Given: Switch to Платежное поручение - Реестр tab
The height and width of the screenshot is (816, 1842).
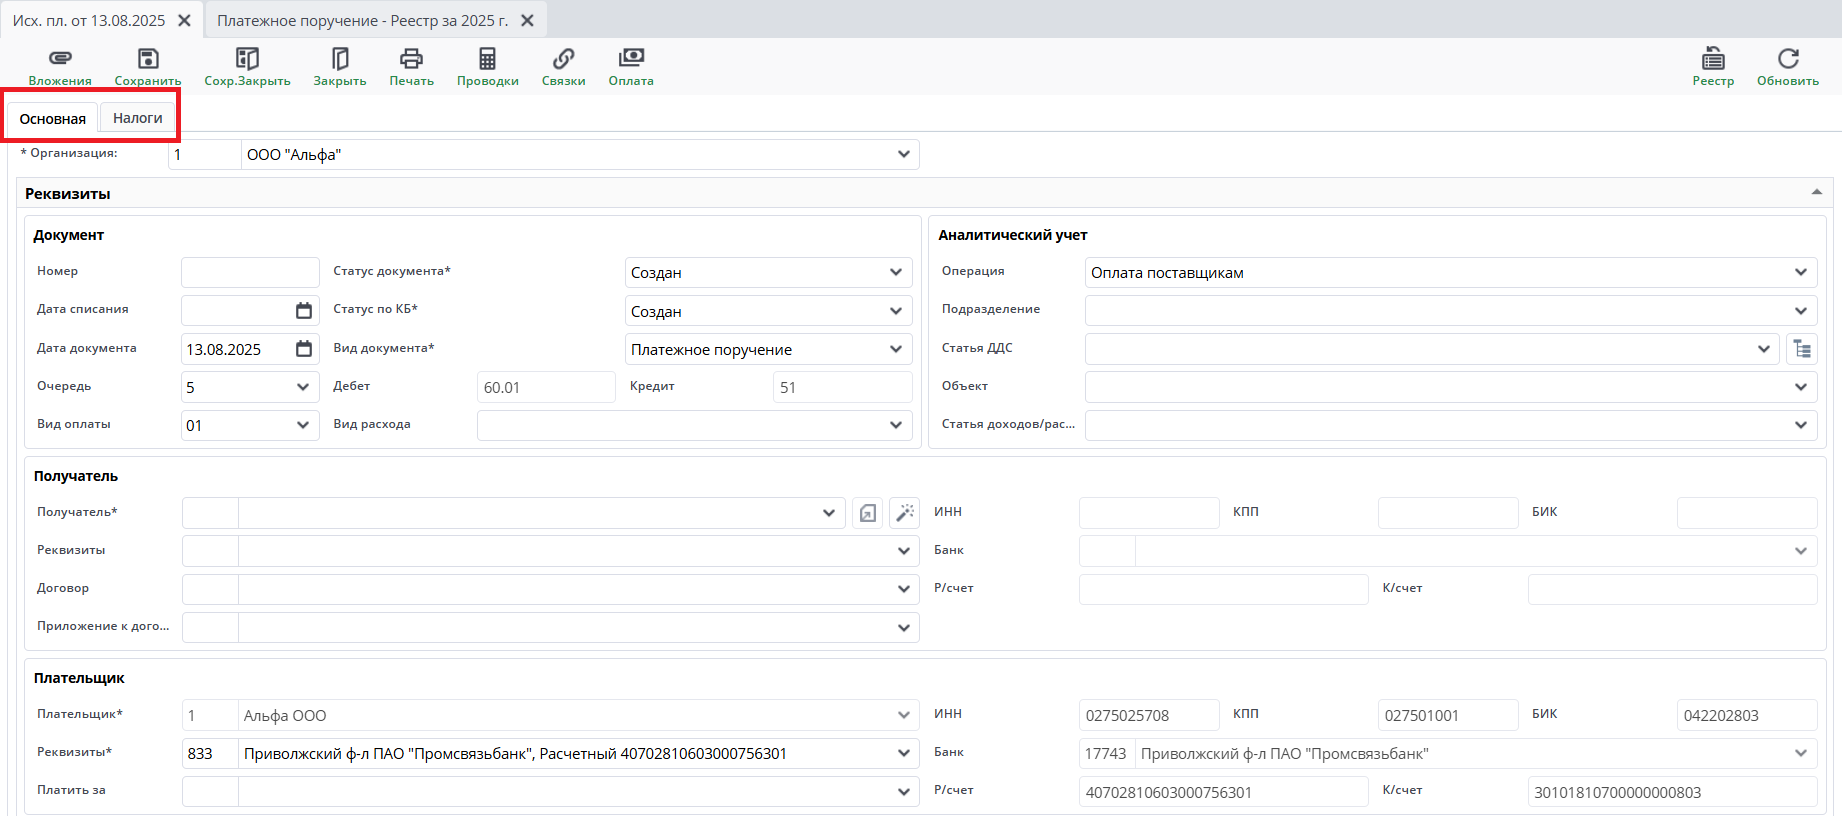Looking at the screenshot, I should point(363,20).
